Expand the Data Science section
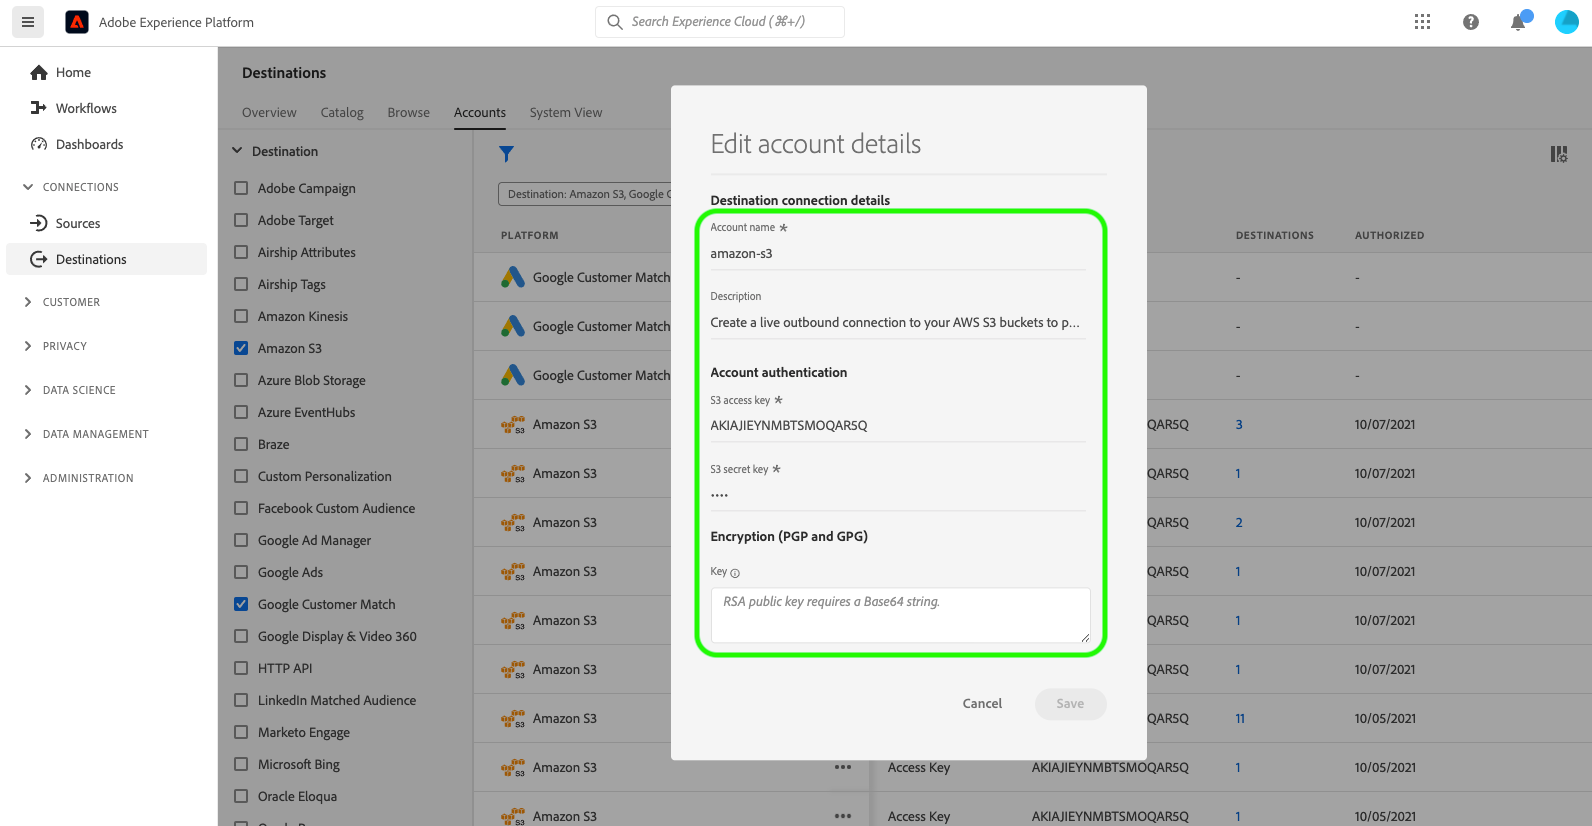Viewport: 1592px width, 826px height. point(28,390)
